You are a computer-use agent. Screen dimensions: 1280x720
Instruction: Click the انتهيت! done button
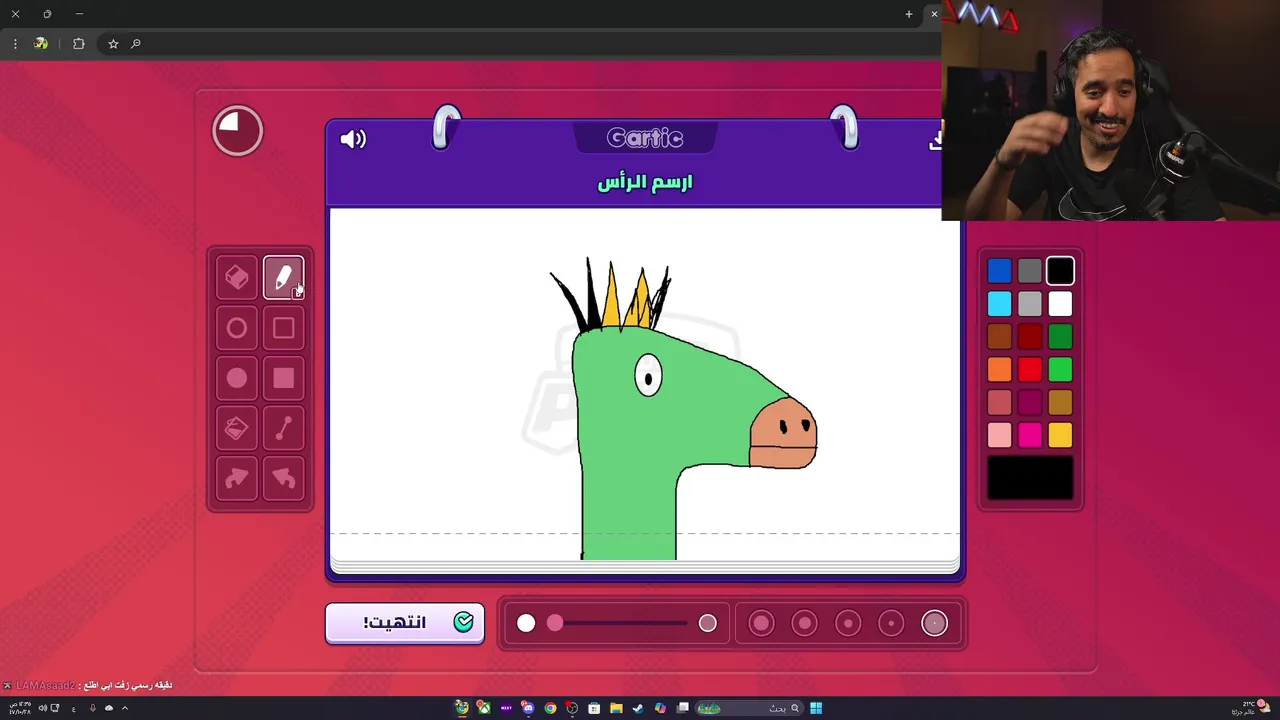pos(405,623)
